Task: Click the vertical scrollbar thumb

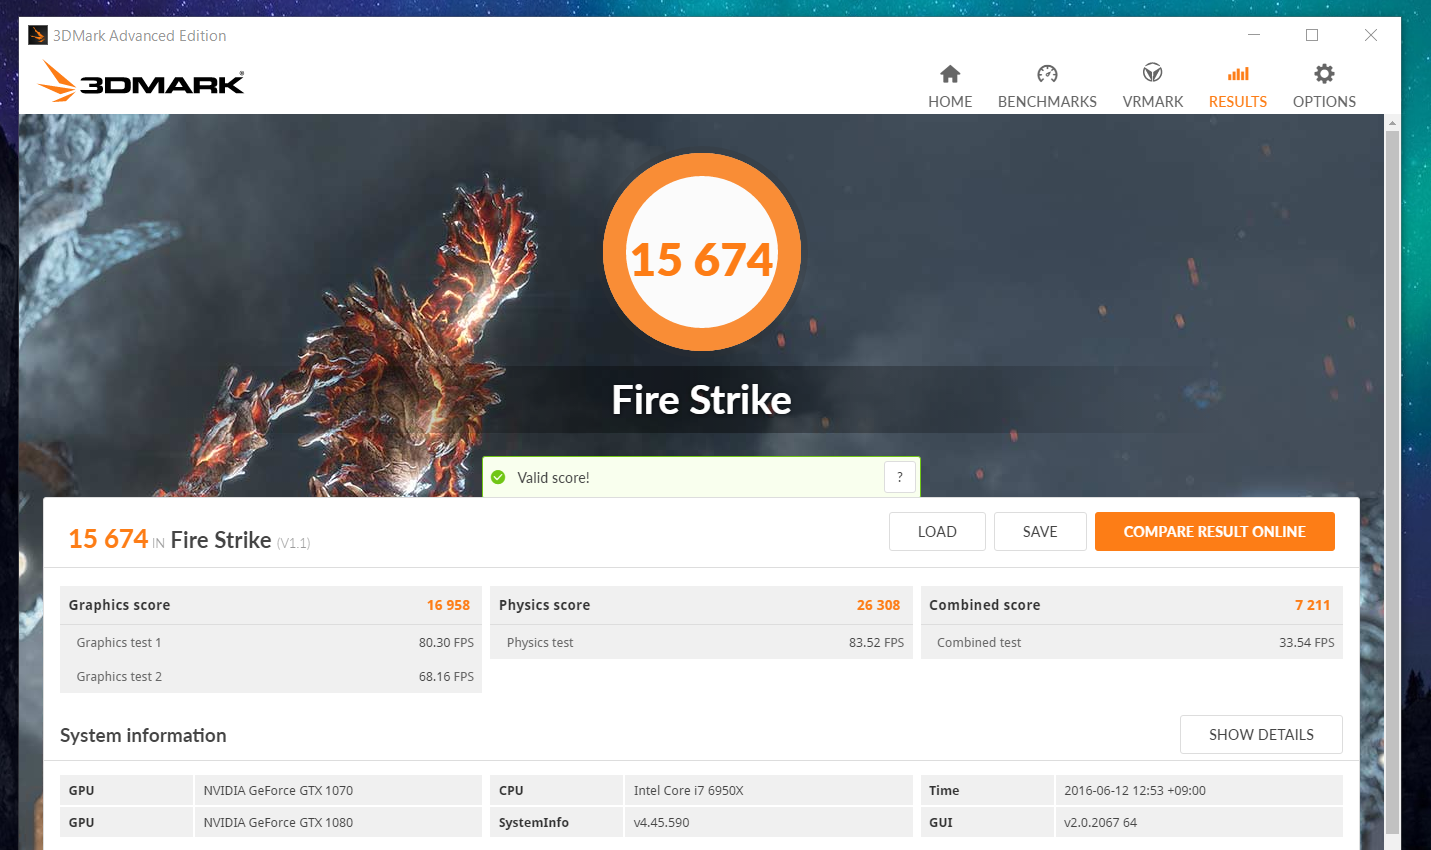Action: (1392, 480)
